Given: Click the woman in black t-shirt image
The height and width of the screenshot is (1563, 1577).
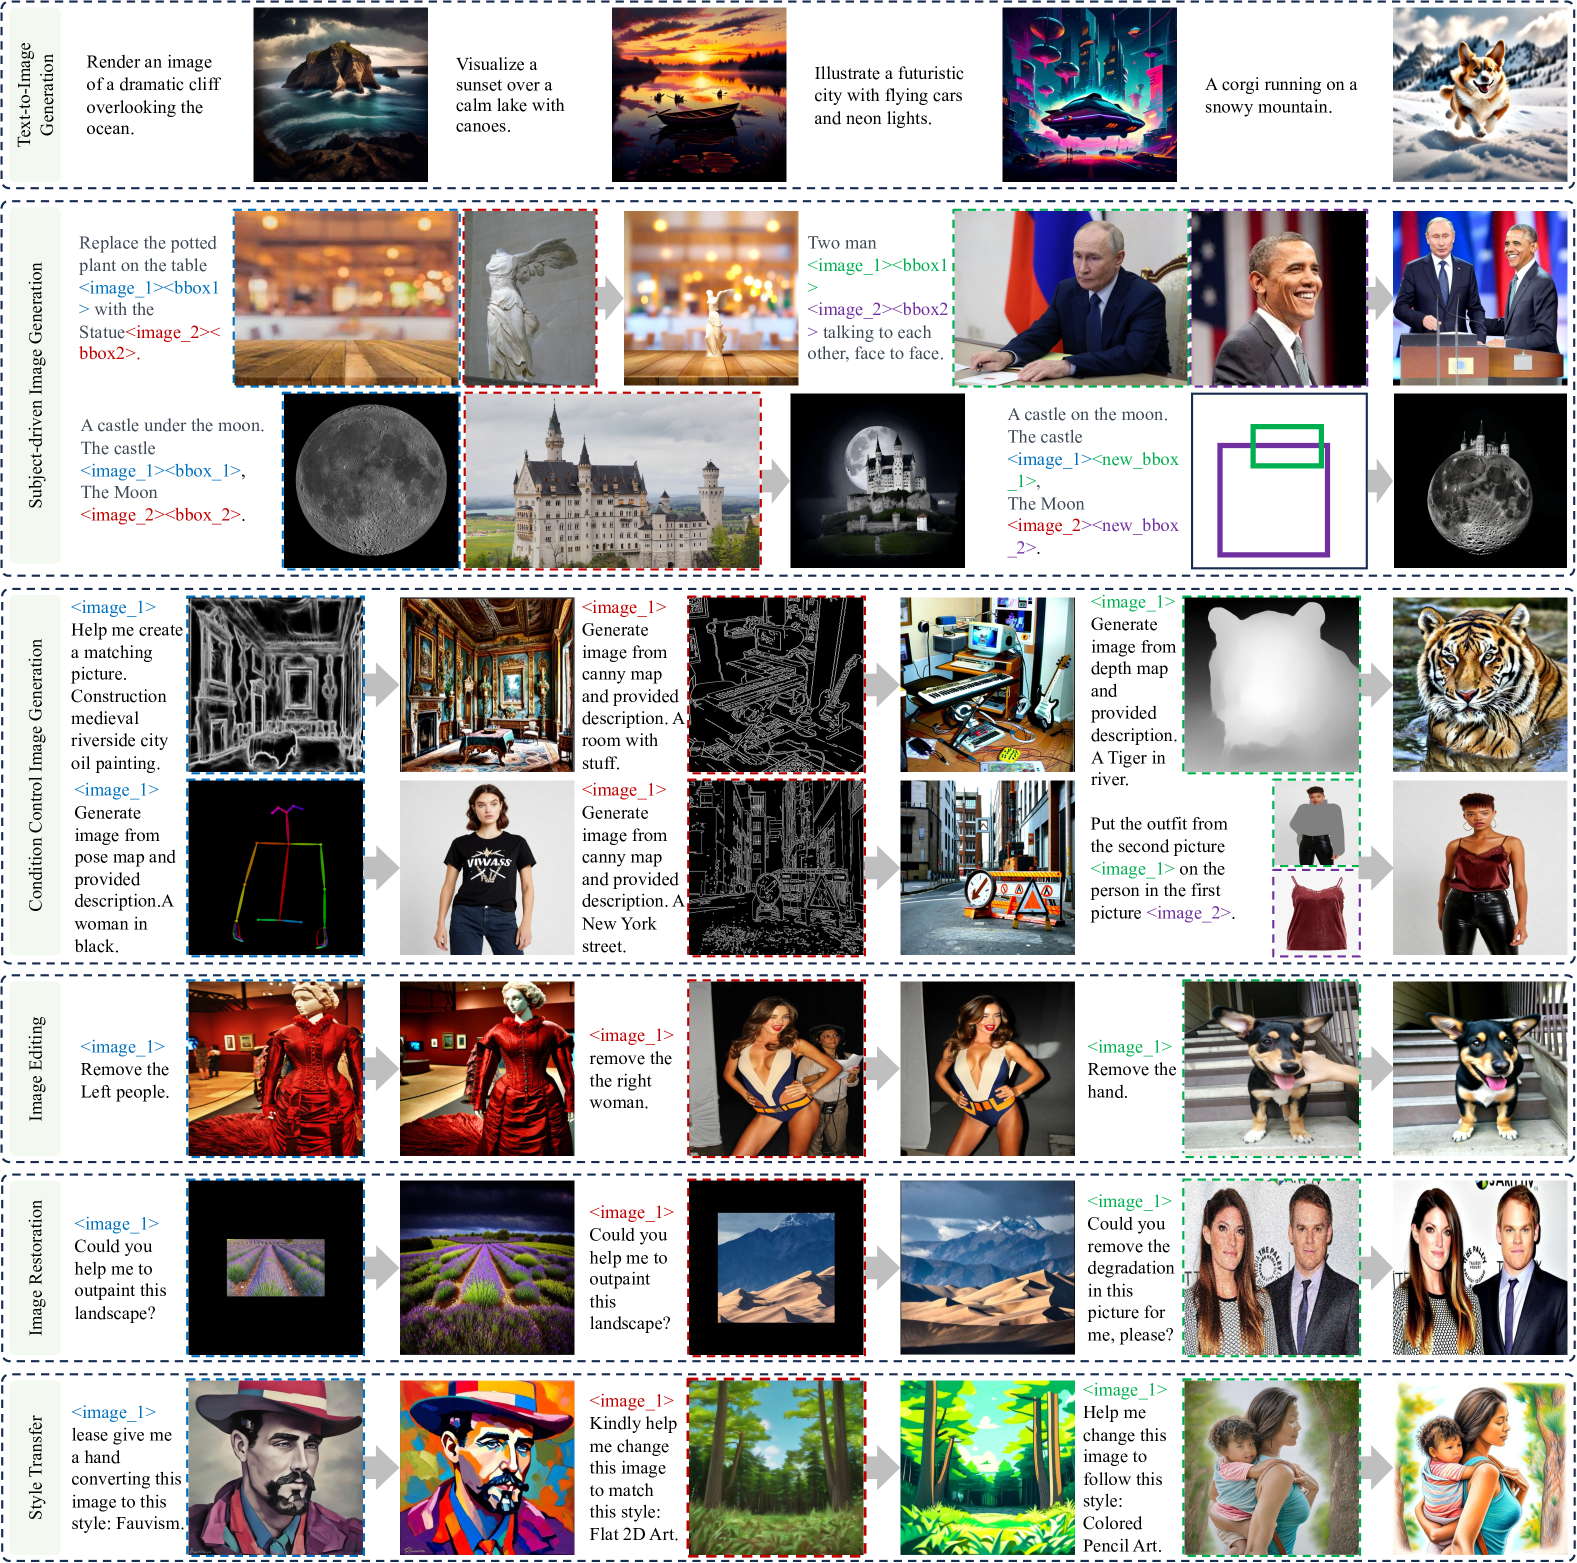Looking at the screenshot, I should point(487,868).
